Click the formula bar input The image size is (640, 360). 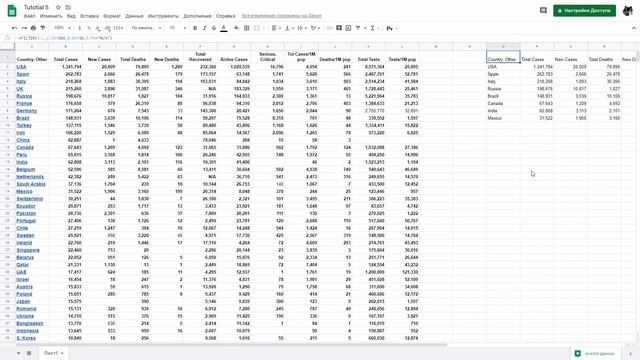click(x=327, y=38)
